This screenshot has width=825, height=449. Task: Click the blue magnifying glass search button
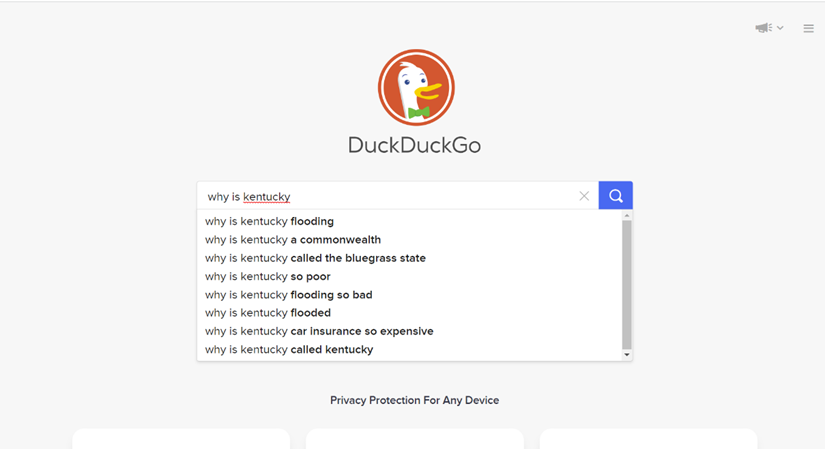(615, 196)
